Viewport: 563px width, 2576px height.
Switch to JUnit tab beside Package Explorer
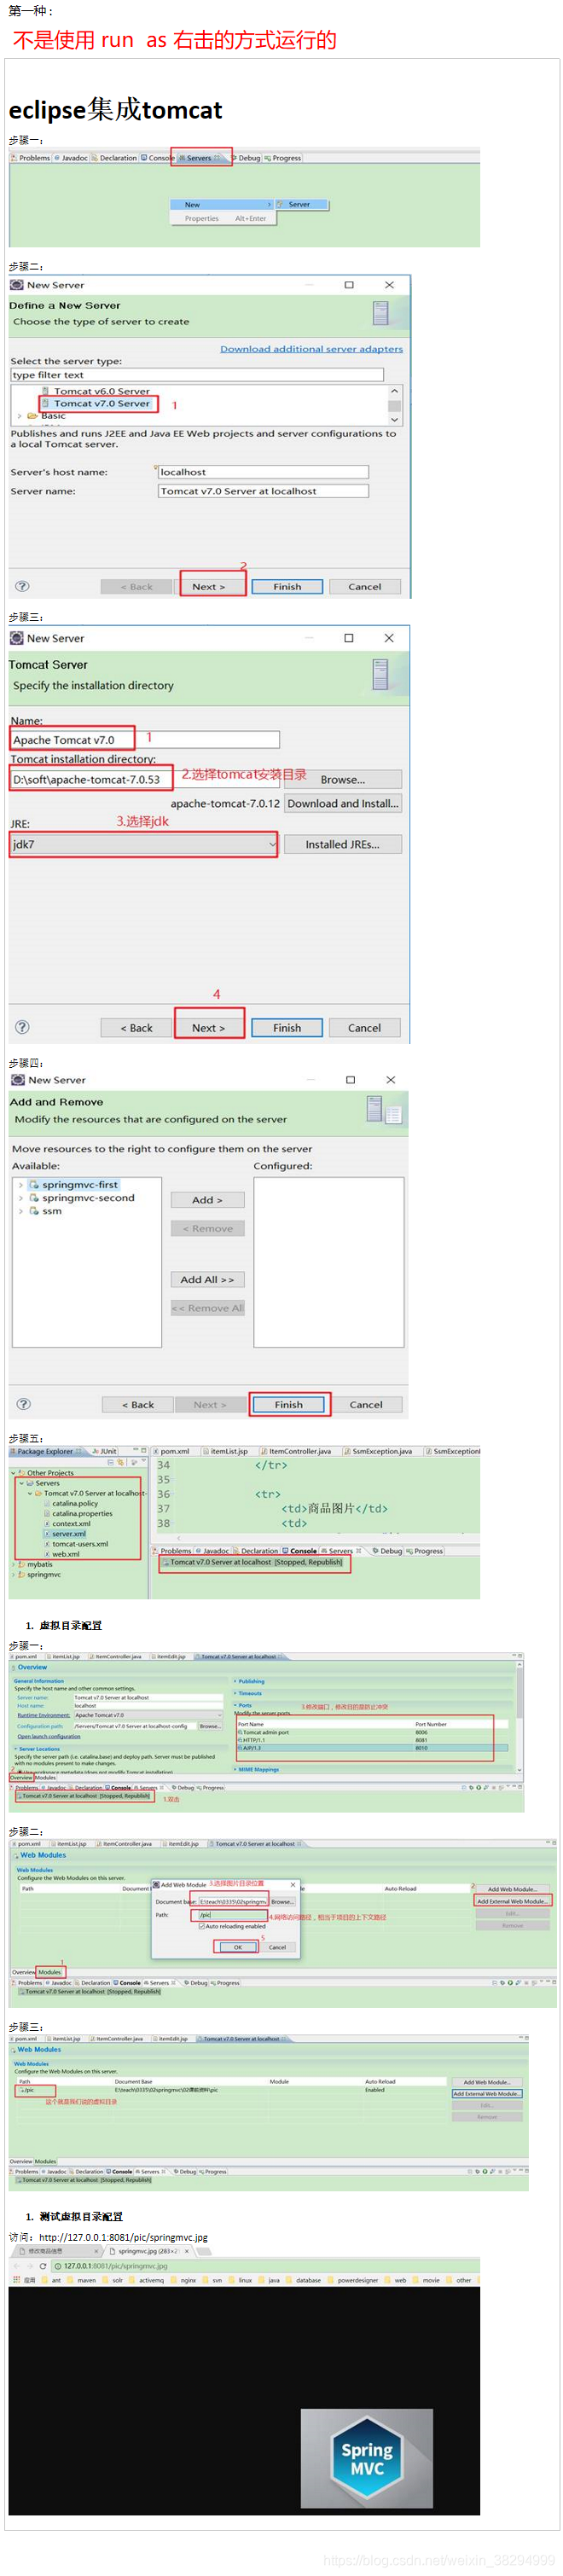[106, 1451]
